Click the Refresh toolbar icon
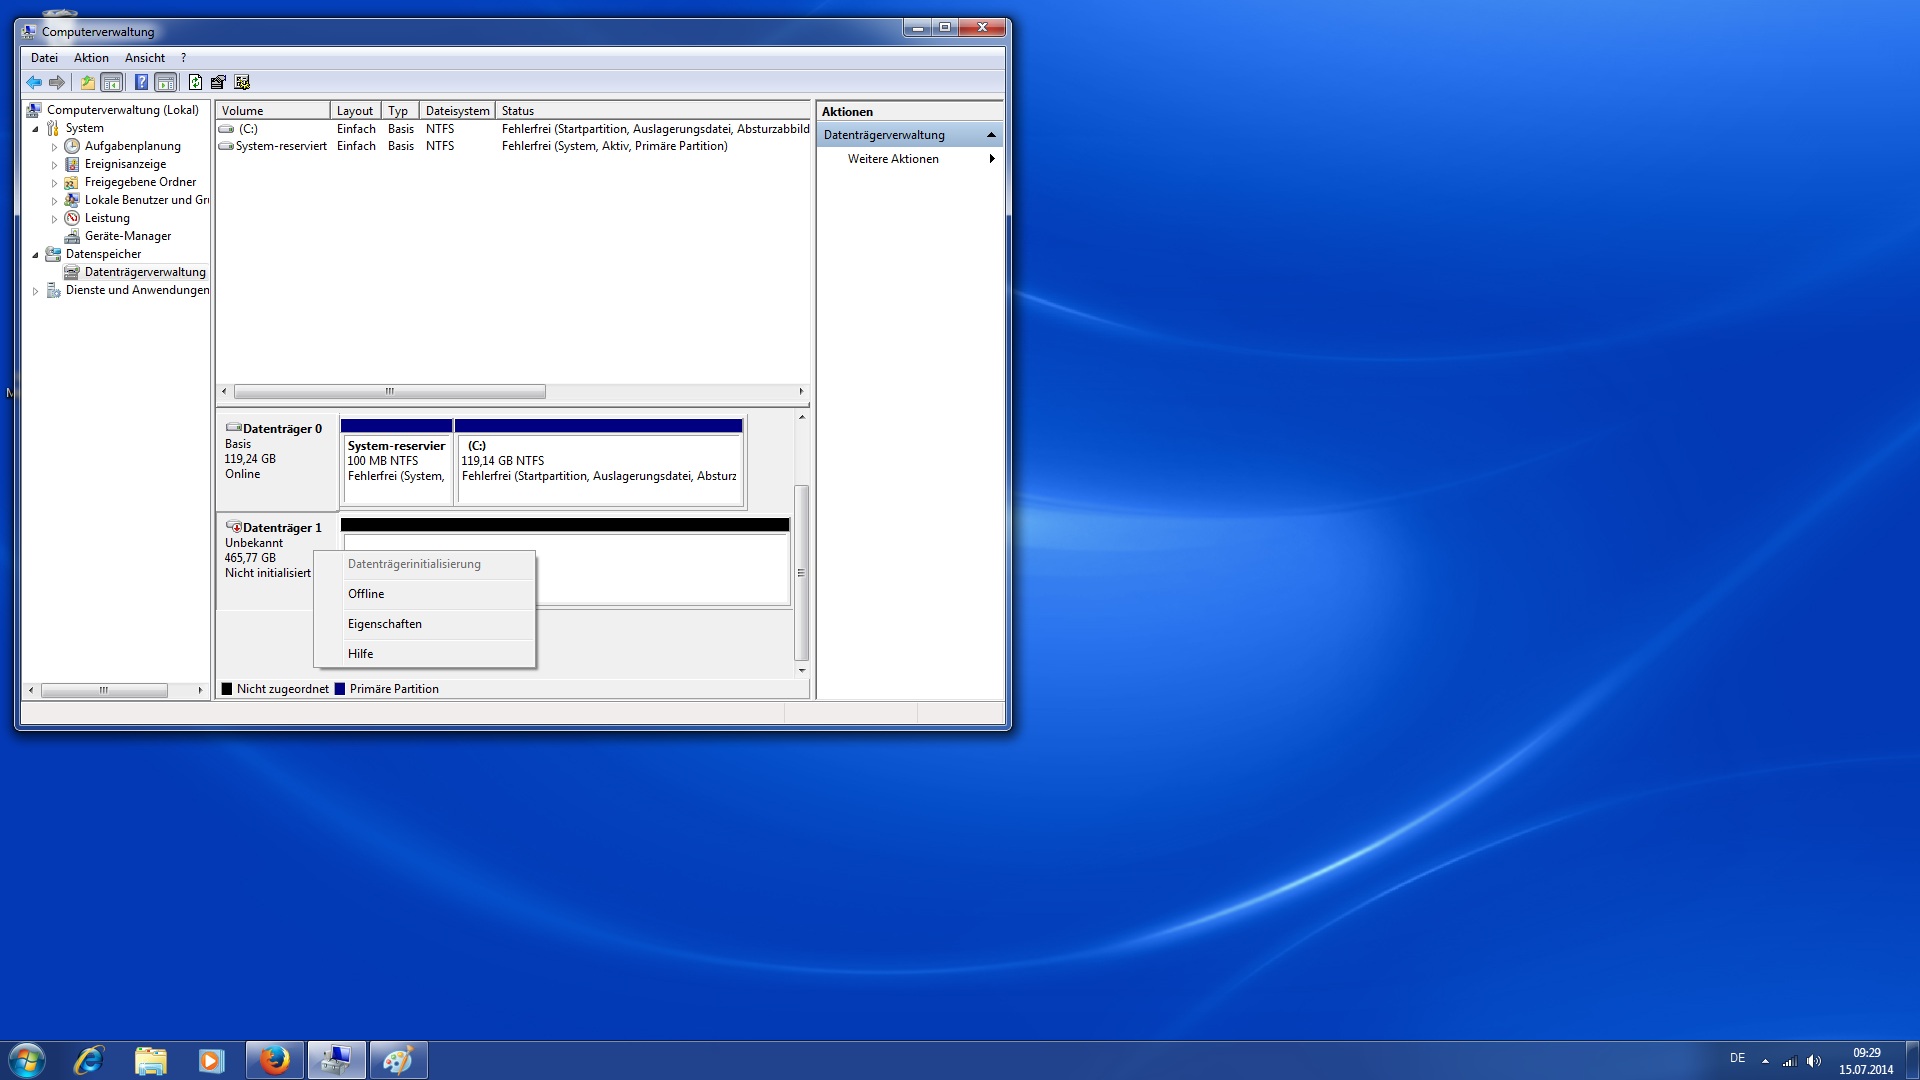The width and height of the screenshot is (1920, 1080). coord(195,83)
